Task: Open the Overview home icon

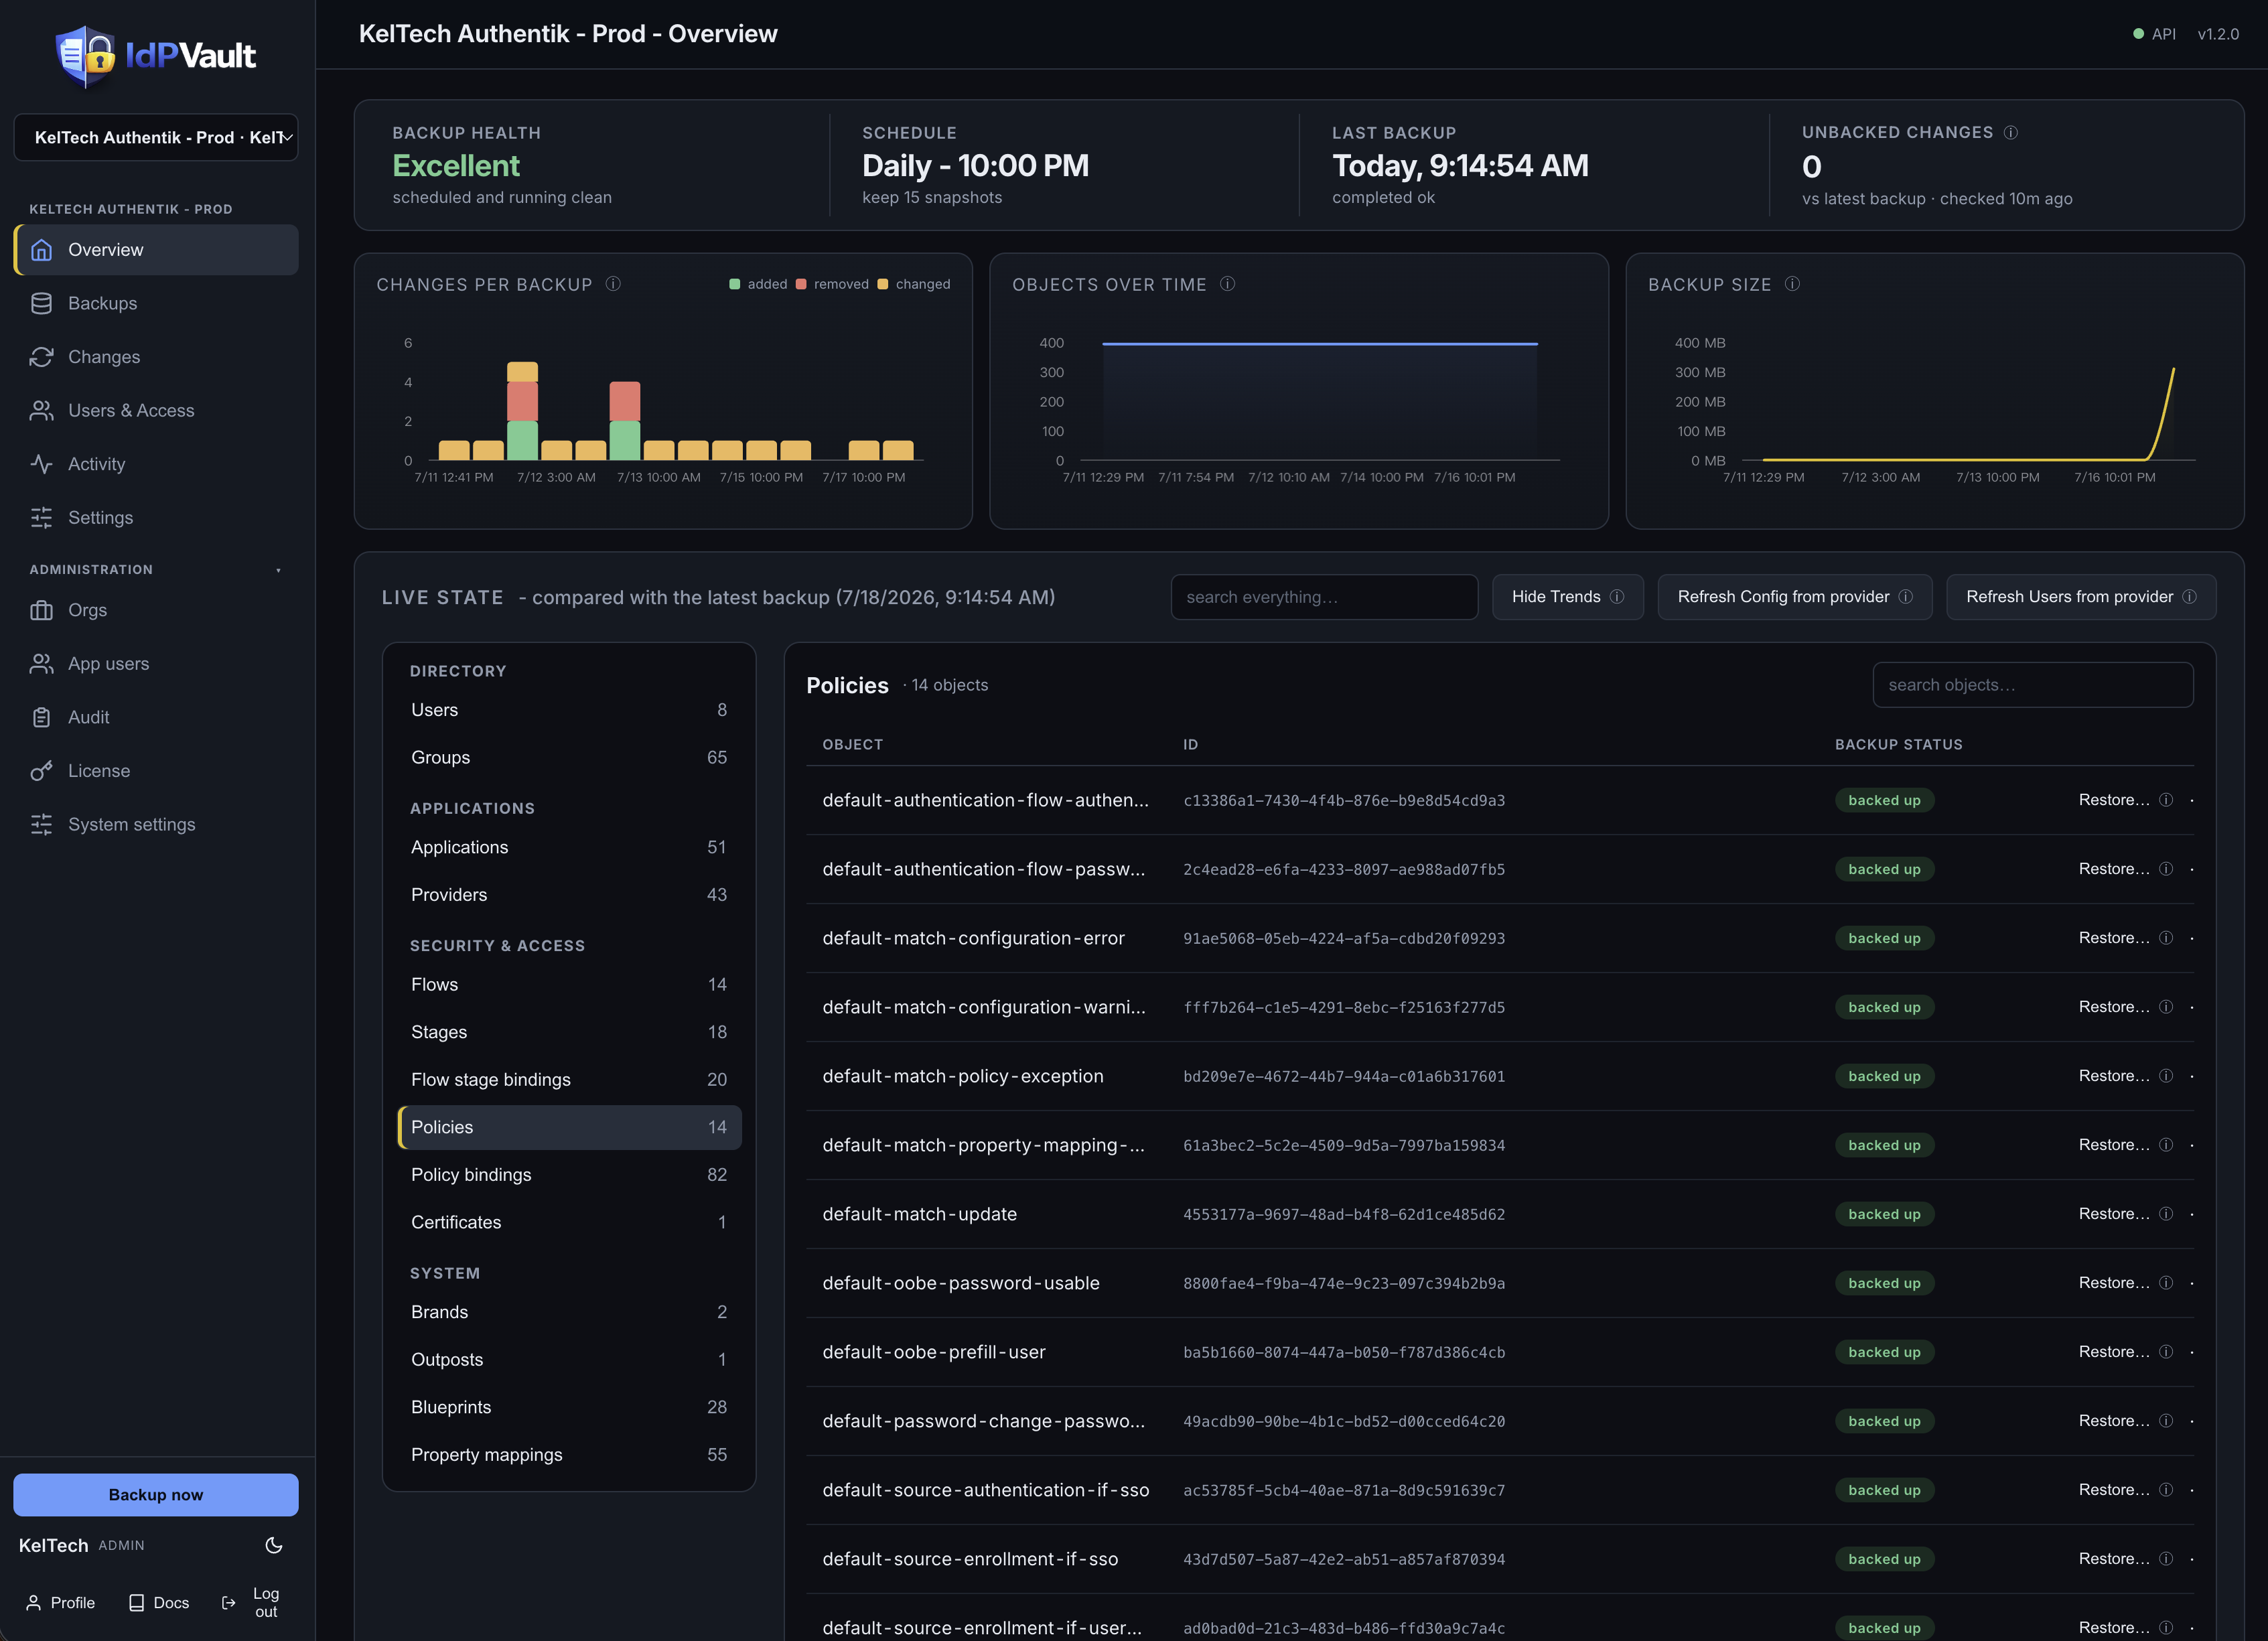Action: (41, 250)
